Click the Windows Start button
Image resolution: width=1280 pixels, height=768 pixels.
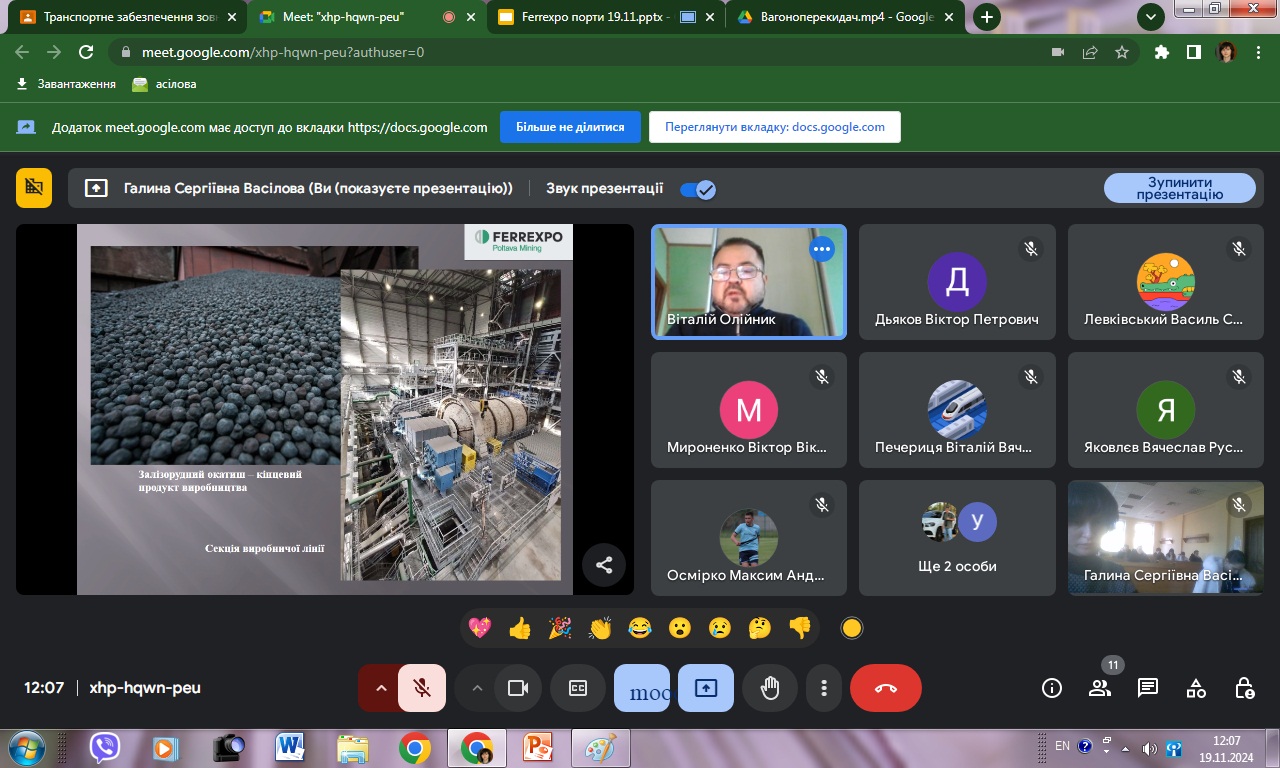25,747
